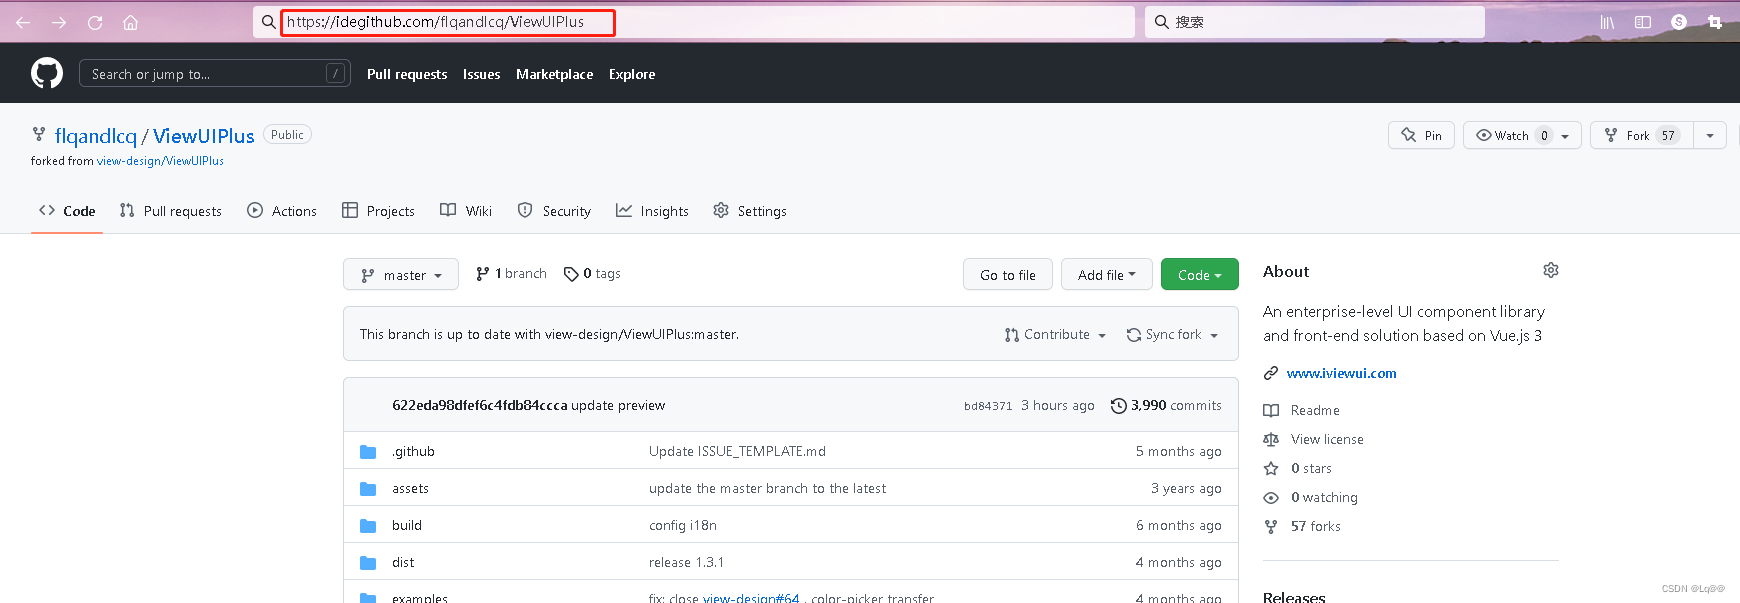Open the master branch selector
Screen dimensions: 1740x603
coord(401,275)
